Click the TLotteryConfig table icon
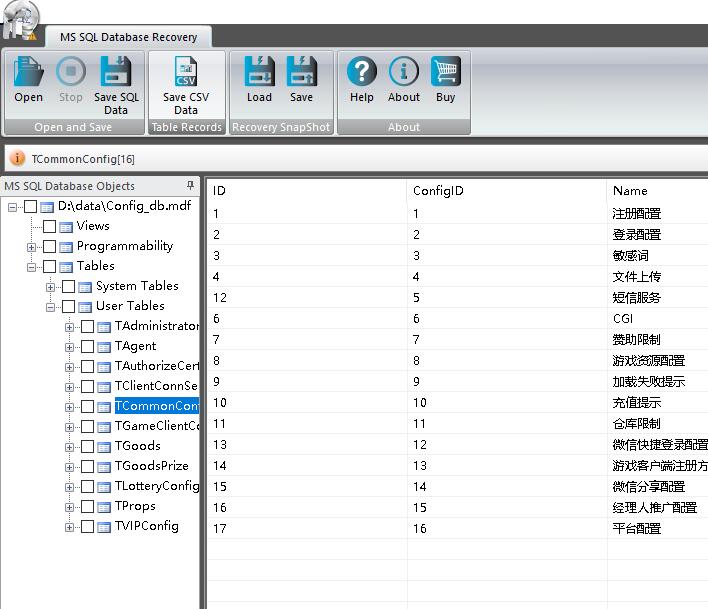 tap(104, 487)
